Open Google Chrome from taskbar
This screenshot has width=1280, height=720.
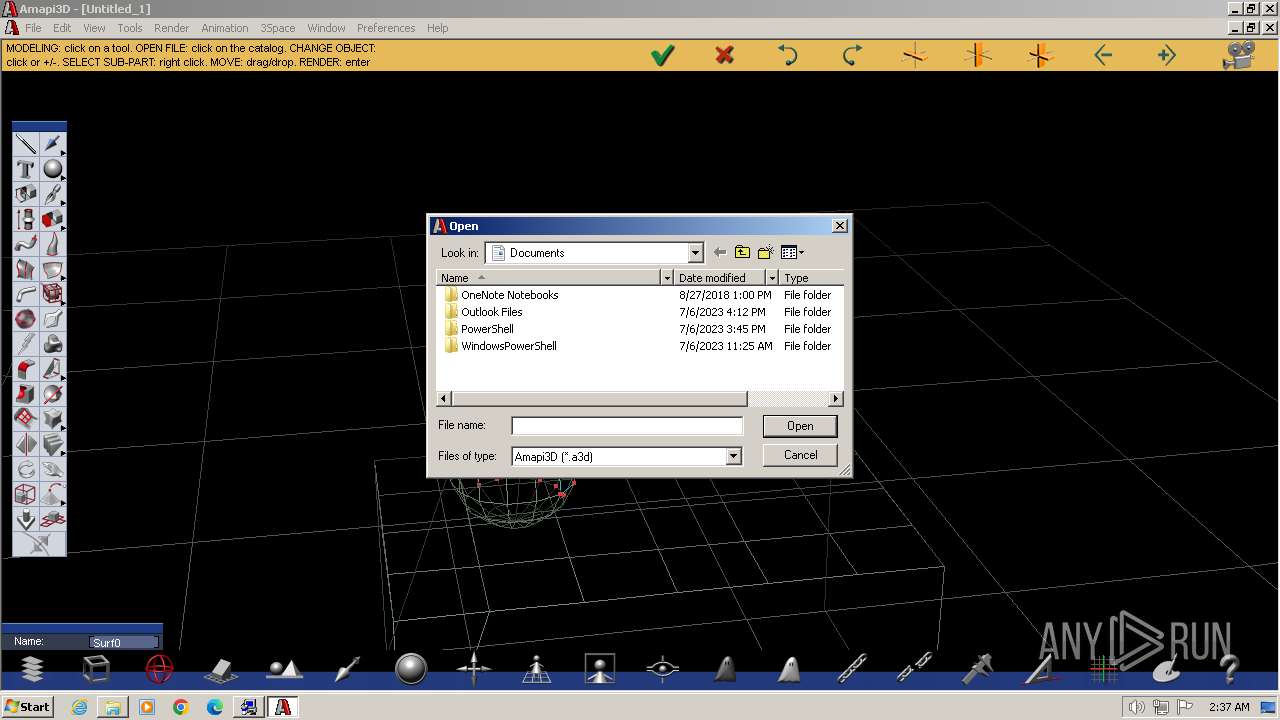(181, 707)
